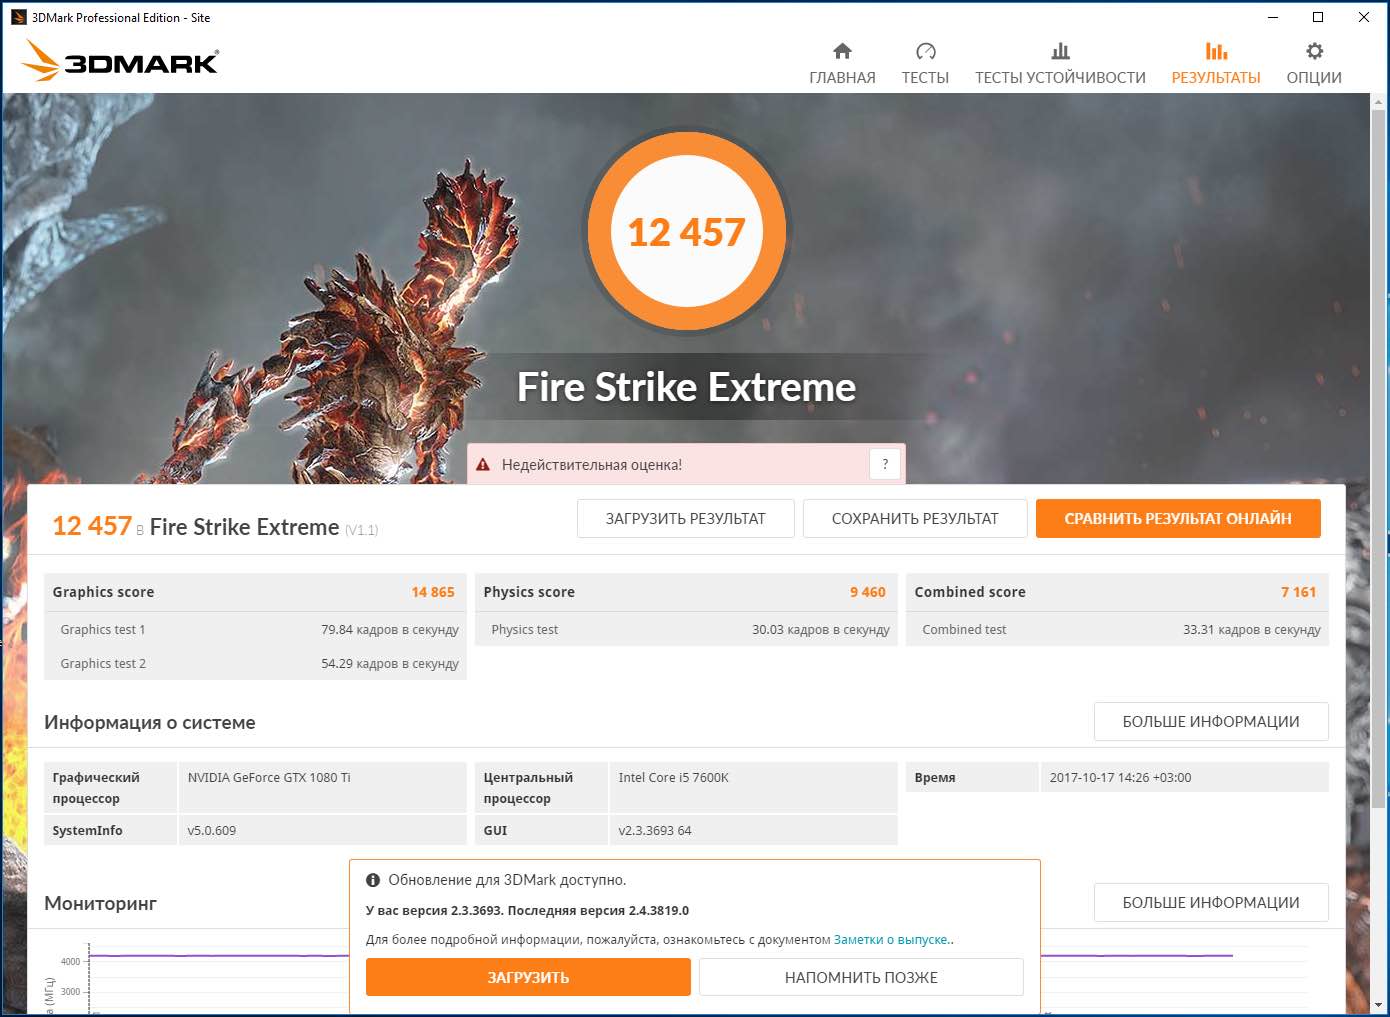
Task: Click NVIDIA GeForce GTX 1080 Ti text
Action: [269, 777]
